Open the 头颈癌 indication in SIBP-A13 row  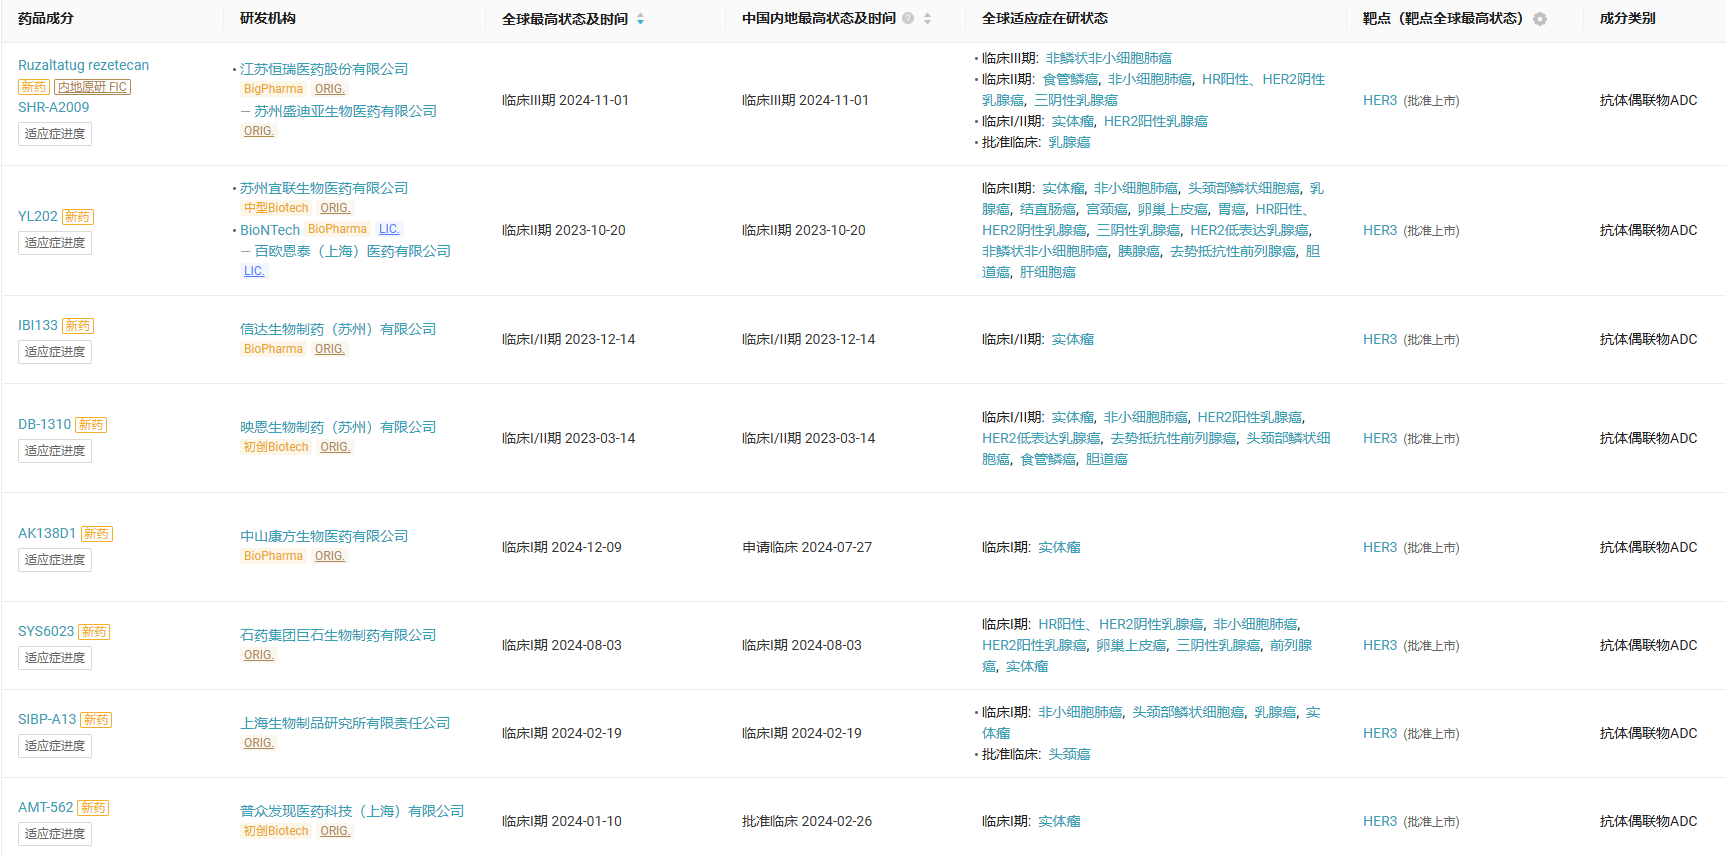click(x=1069, y=754)
